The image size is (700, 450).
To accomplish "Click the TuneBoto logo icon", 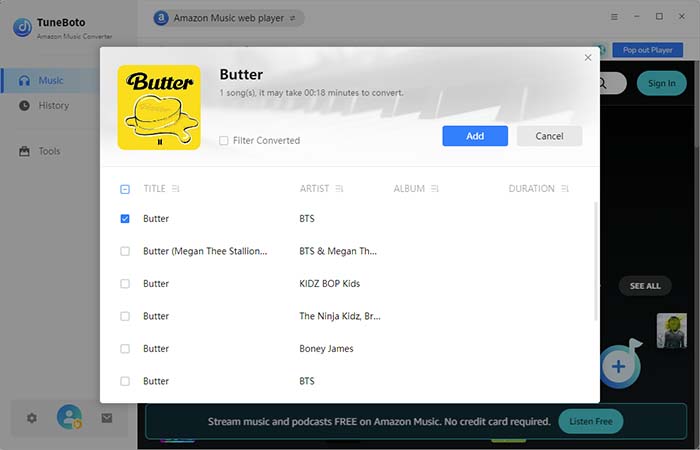I will (22, 27).
